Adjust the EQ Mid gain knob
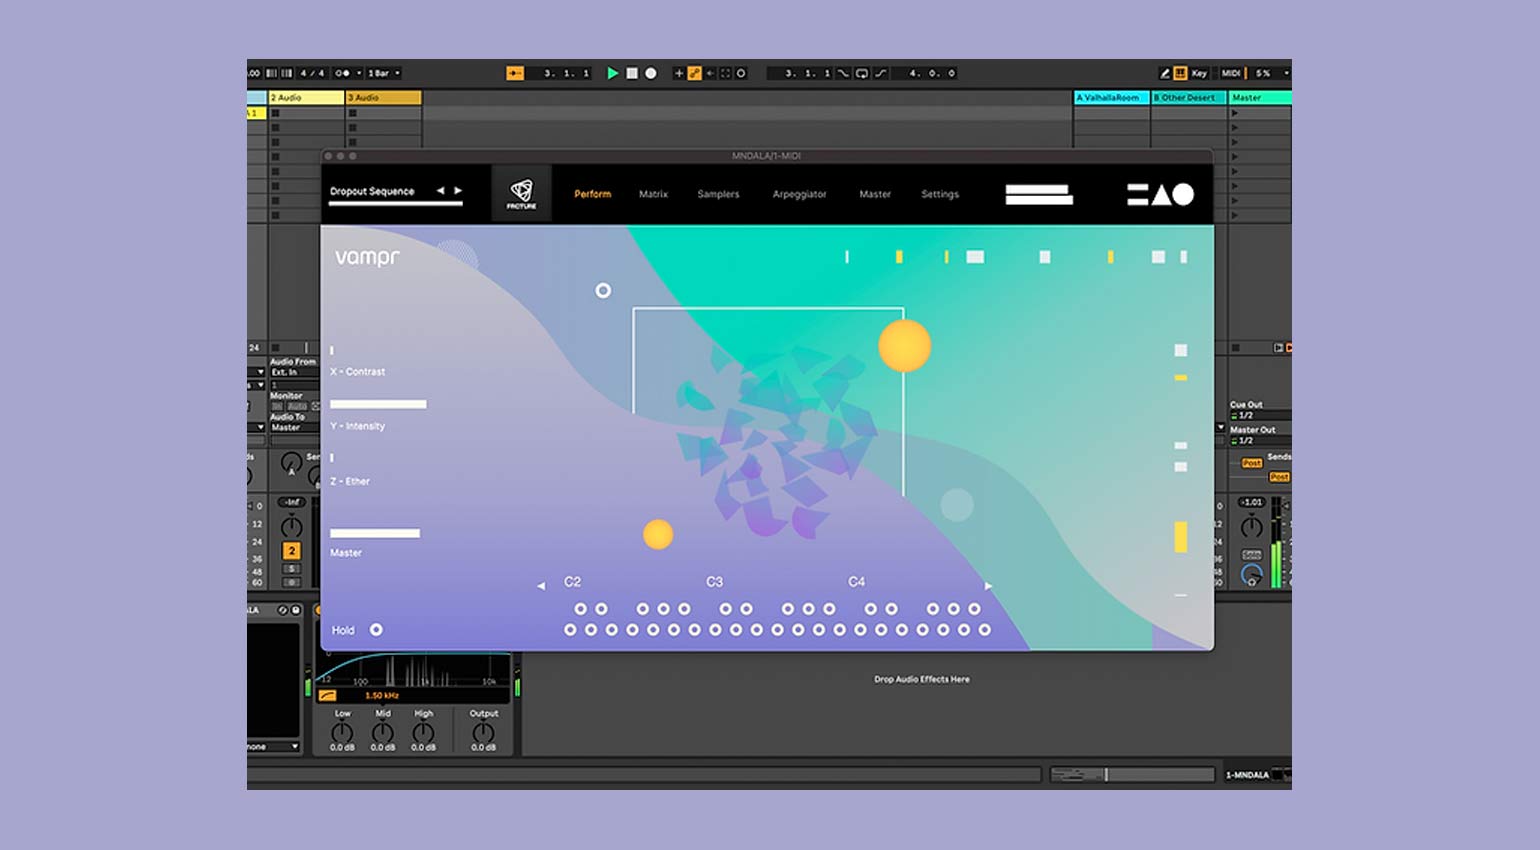Screen dimensions: 1540x850 point(383,733)
